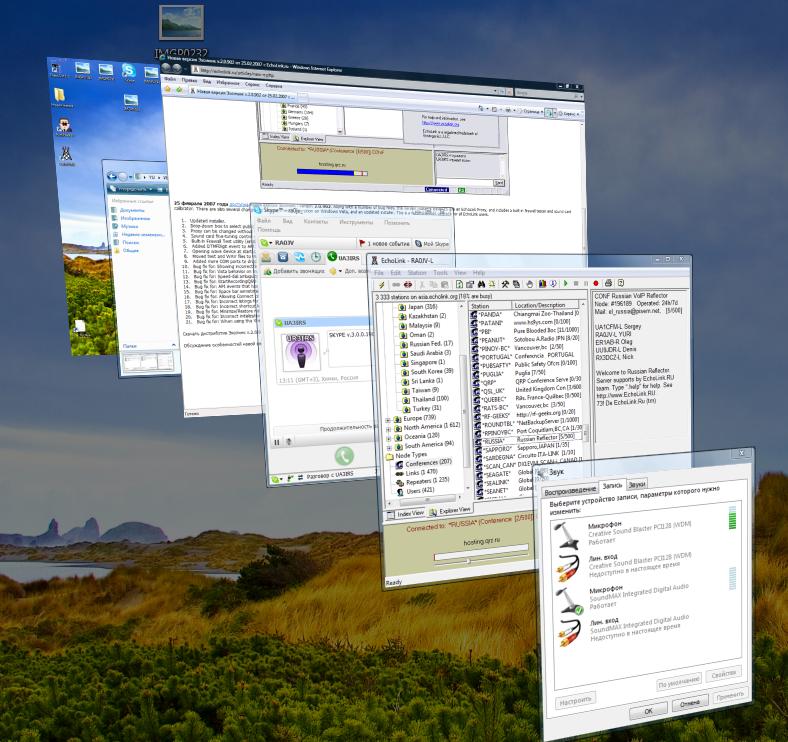This screenshot has width=788, height=742.
Task: Click the Print icon in EchoLink toolbar
Action: 609,283
